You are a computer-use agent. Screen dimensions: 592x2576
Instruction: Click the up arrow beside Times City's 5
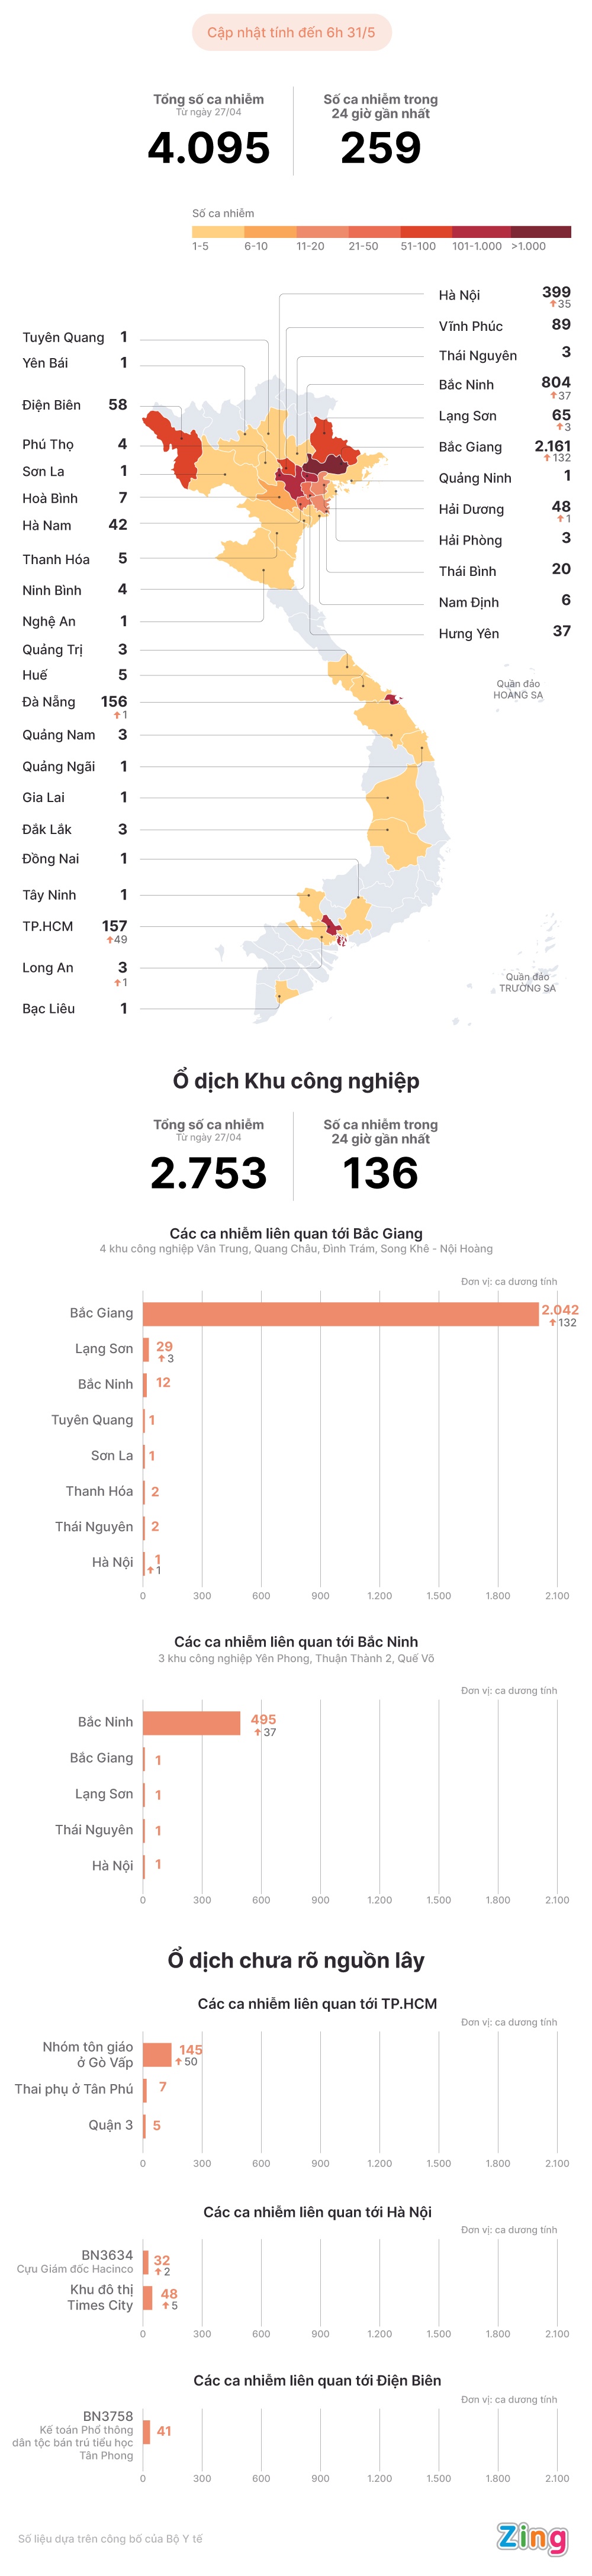166,2305
